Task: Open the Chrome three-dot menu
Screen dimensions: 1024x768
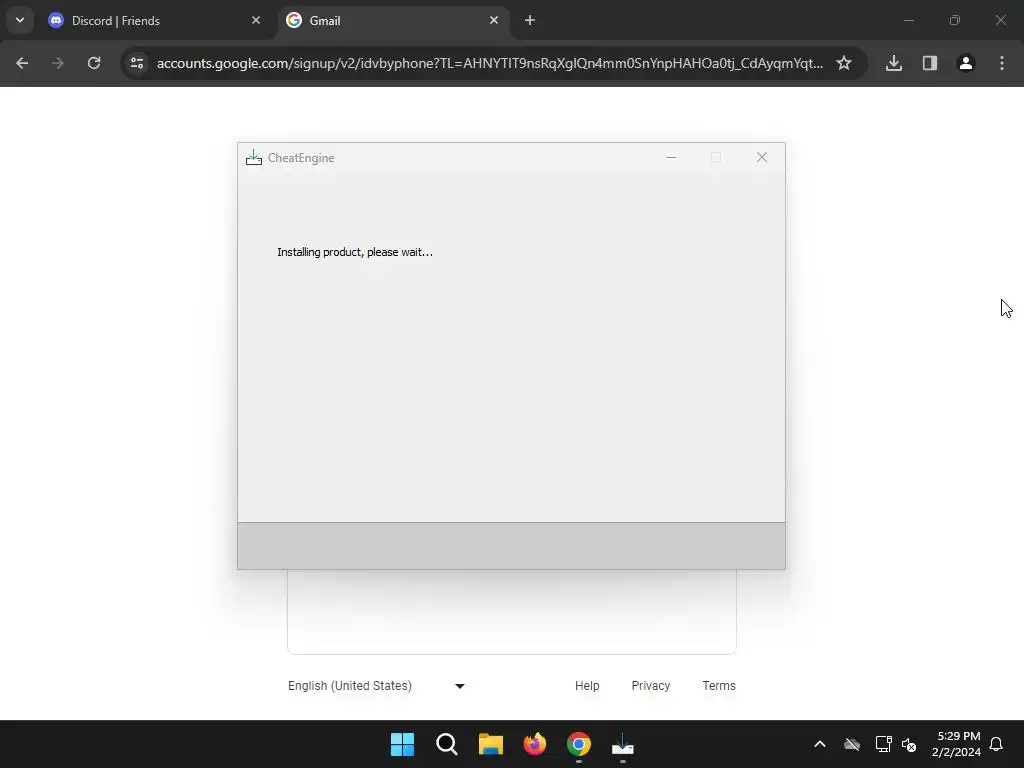Action: click(1002, 63)
